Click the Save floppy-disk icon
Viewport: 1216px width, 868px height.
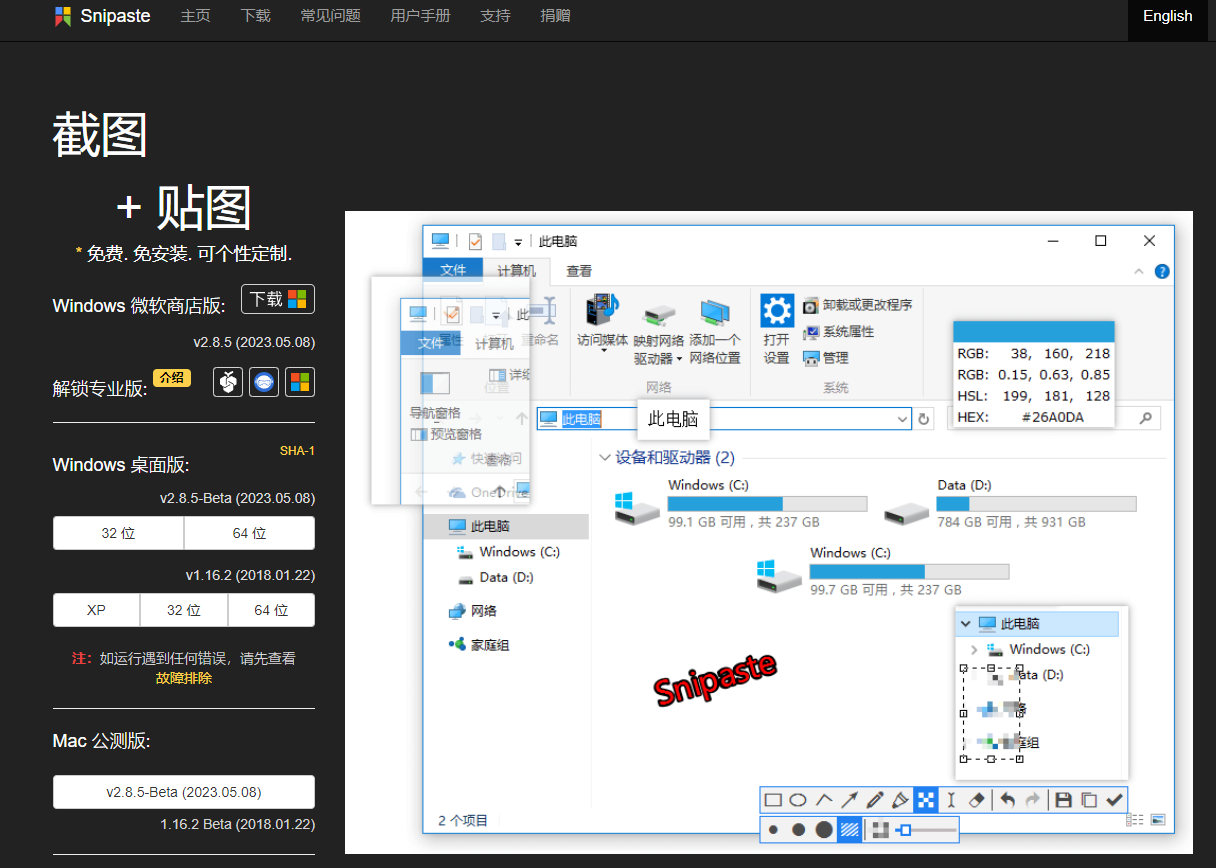(x=1064, y=800)
